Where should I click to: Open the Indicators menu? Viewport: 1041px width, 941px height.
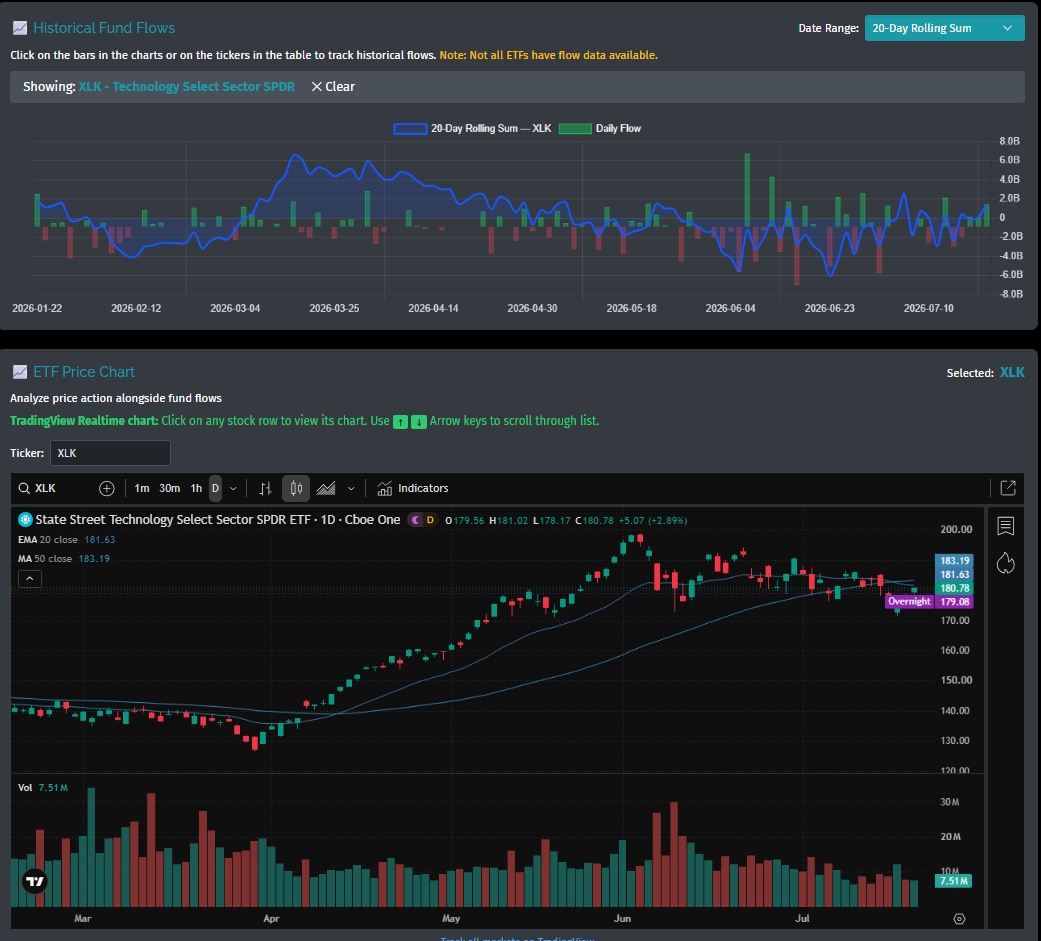[x=412, y=489]
